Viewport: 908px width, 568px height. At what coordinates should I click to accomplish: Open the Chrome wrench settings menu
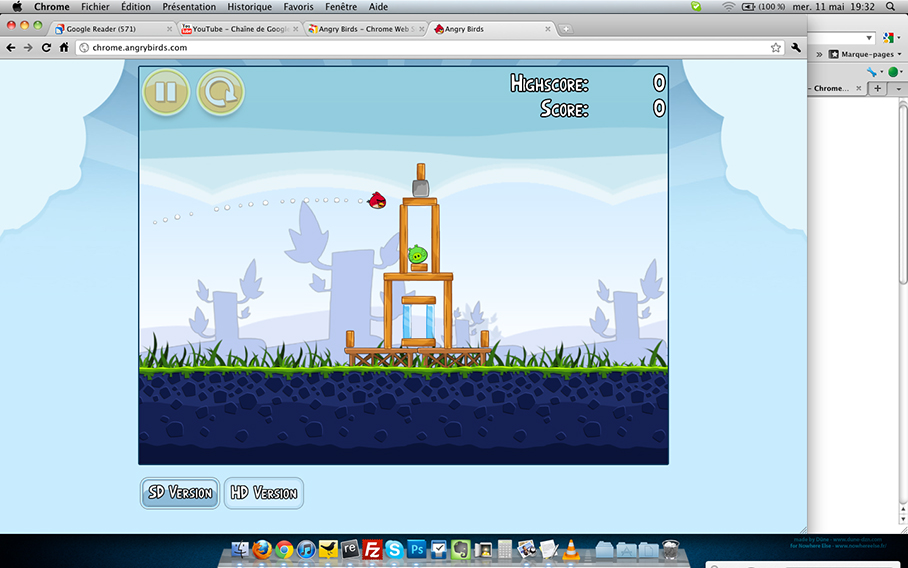coord(796,47)
